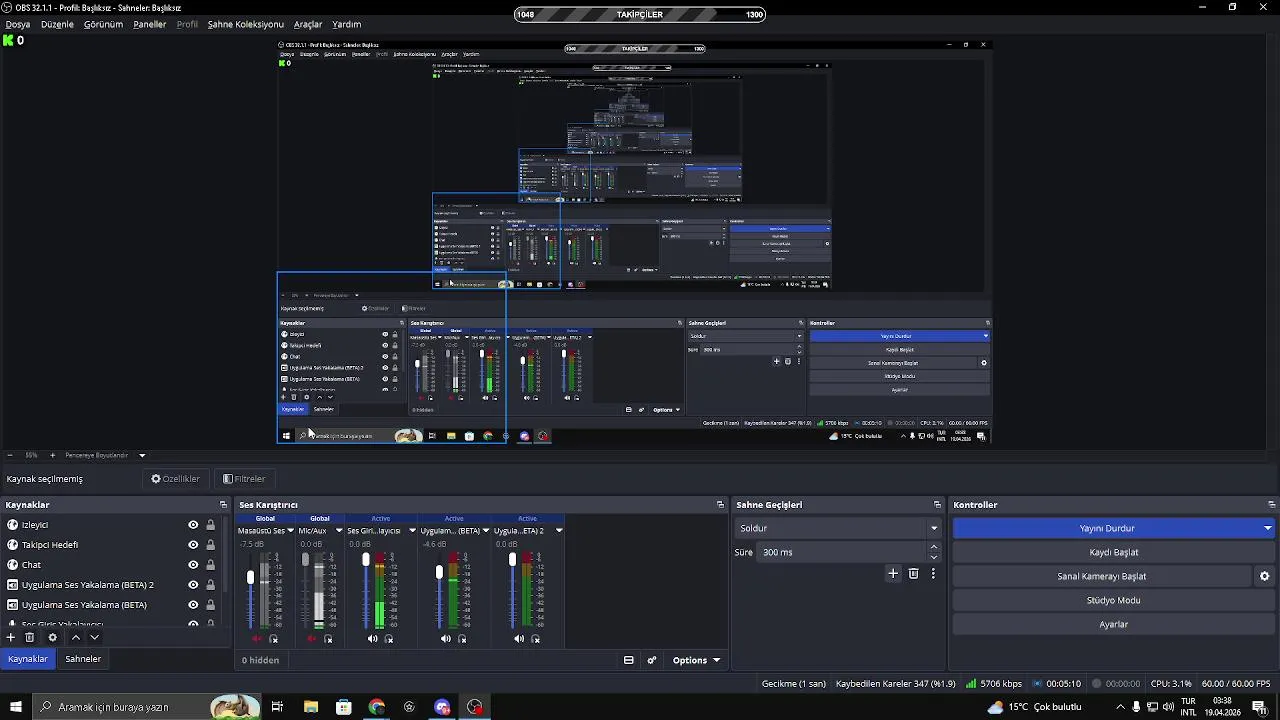This screenshot has height=720, width=1280.
Task: Move source down with the down arrow
Action: pyautogui.click(x=94, y=637)
